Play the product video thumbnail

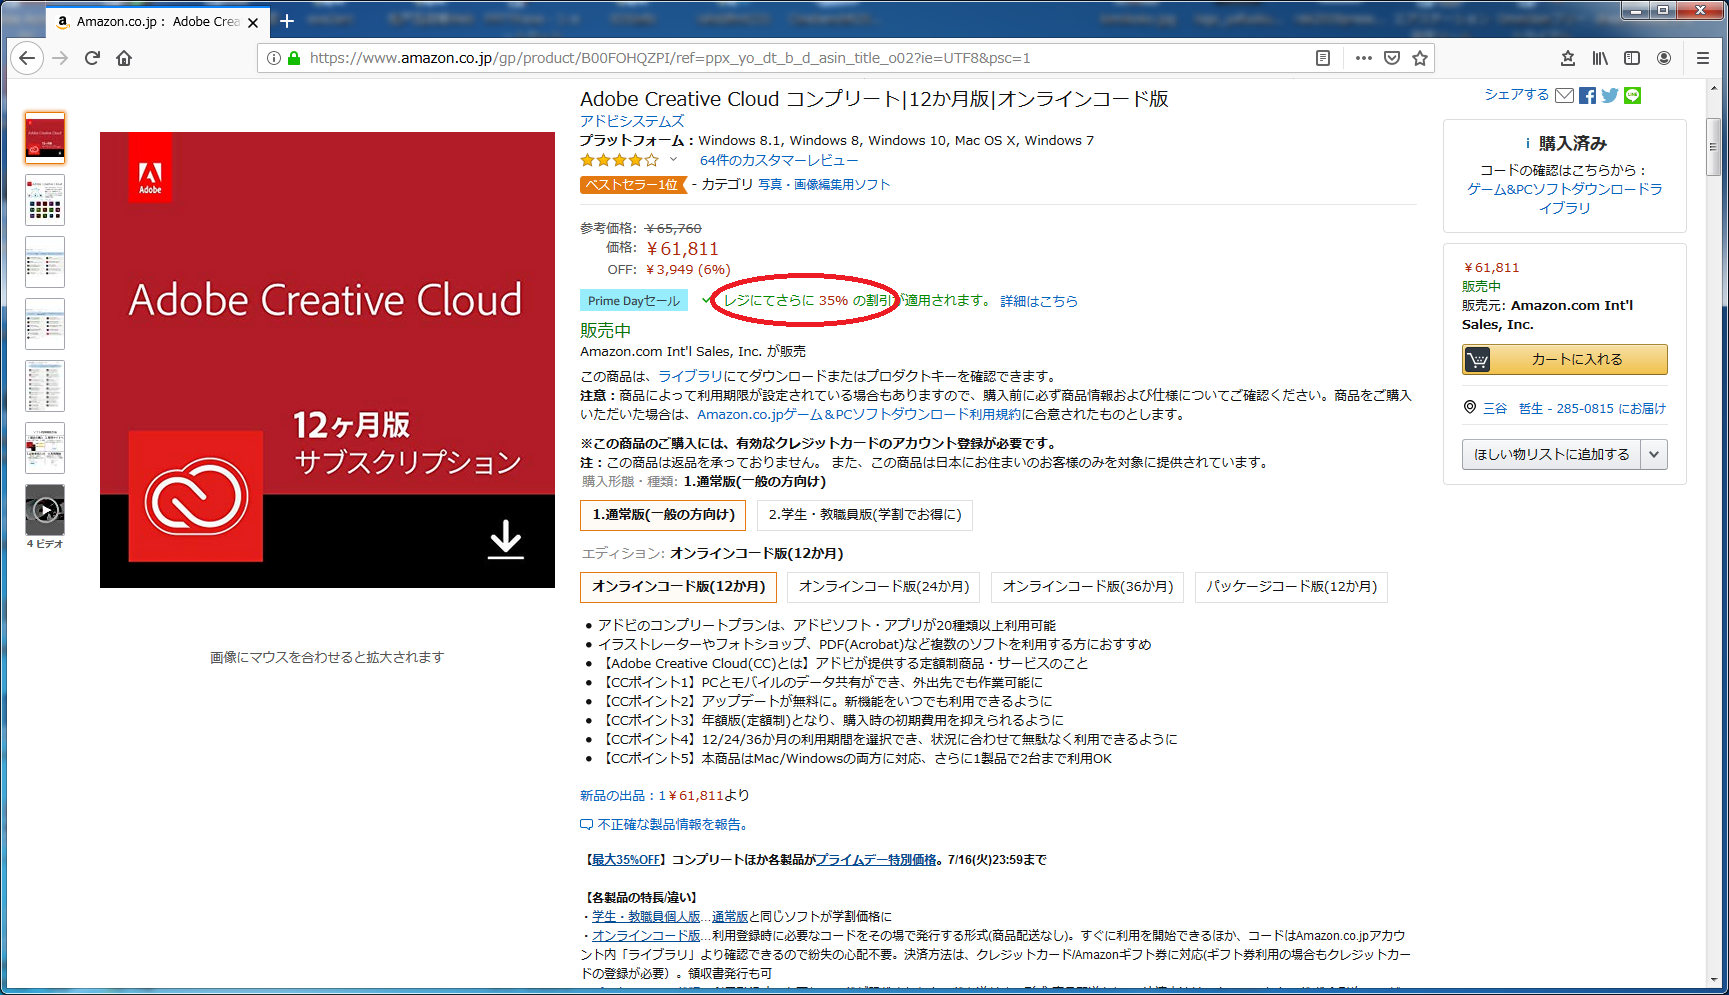coord(45,510)
